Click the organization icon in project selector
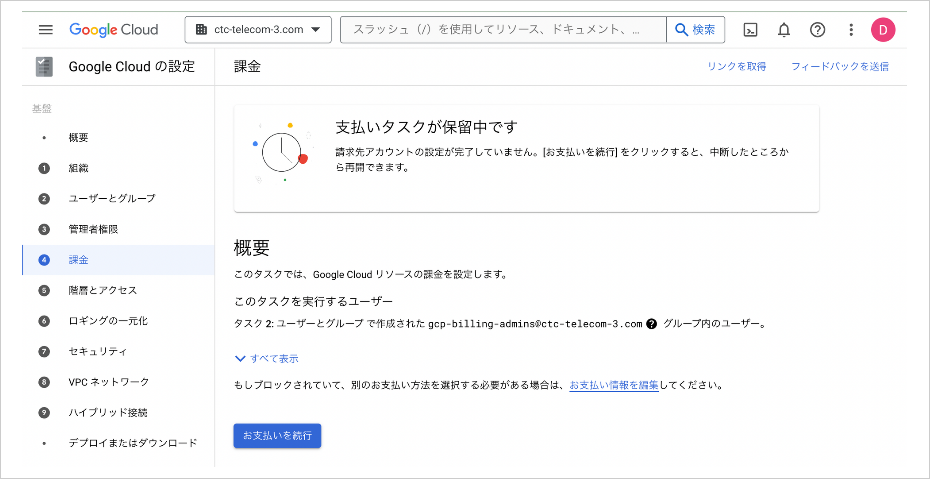 201,30
